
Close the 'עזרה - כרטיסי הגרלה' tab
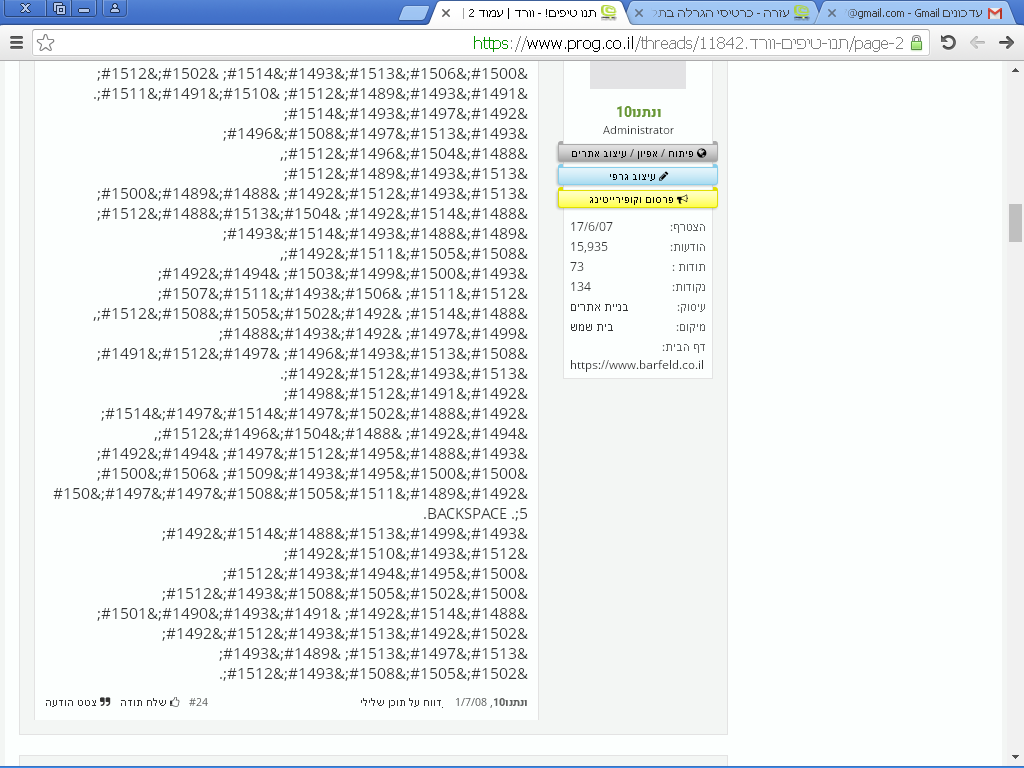tap(639, 13)
